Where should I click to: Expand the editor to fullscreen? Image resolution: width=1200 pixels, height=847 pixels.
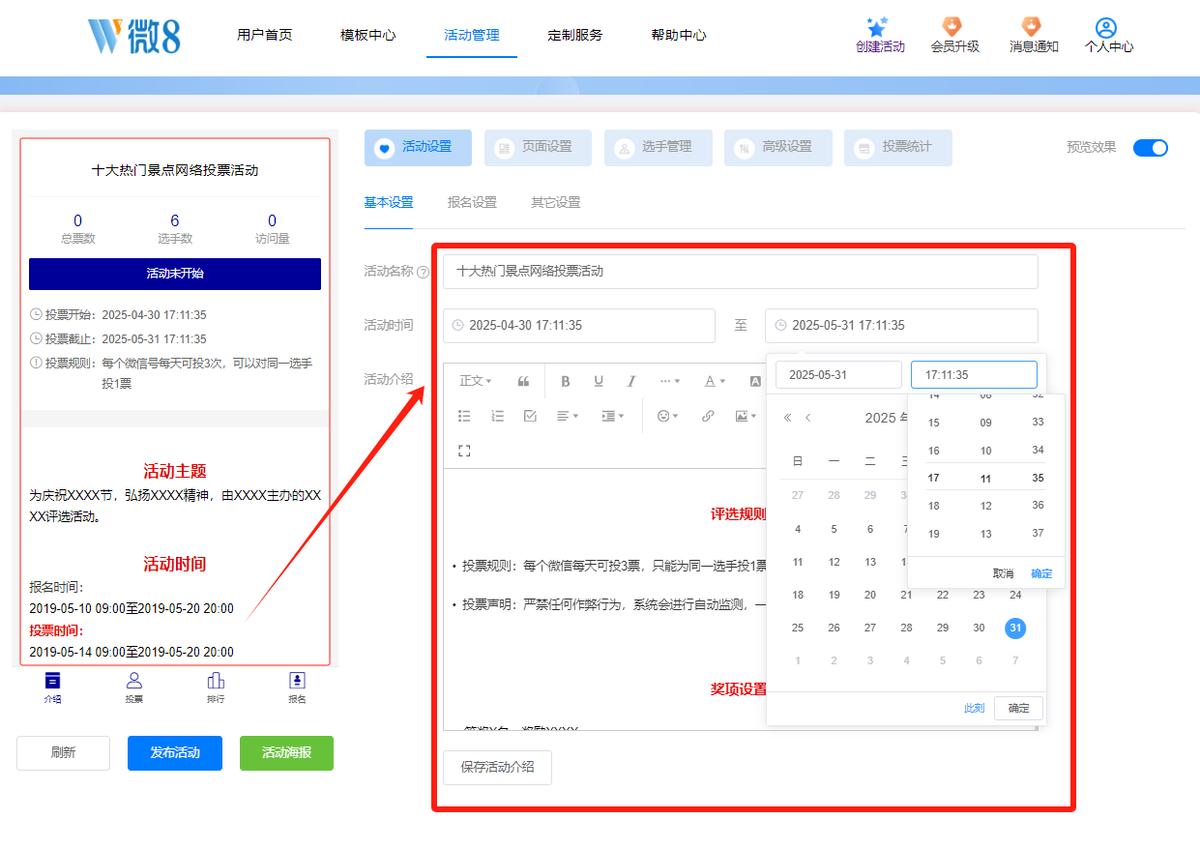point(464,451)
